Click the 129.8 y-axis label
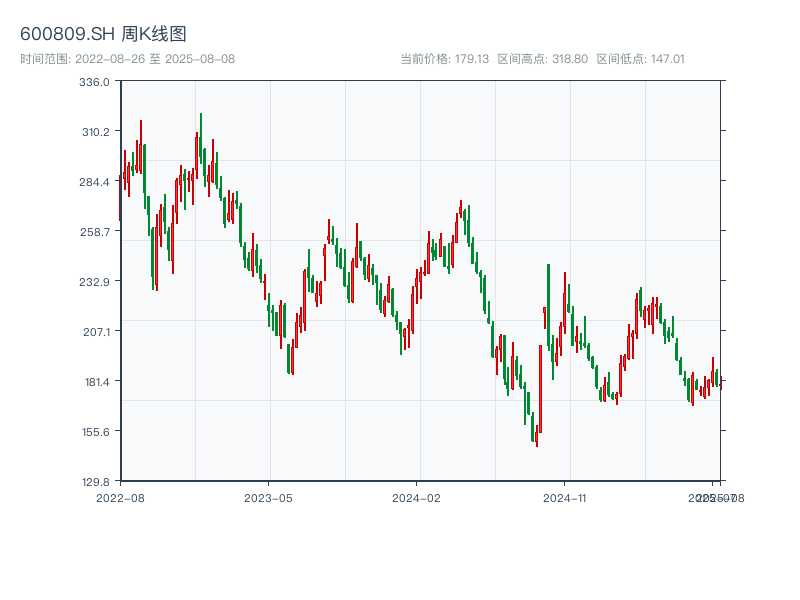Viewport: 800px width, 600px height. (96, 482)
